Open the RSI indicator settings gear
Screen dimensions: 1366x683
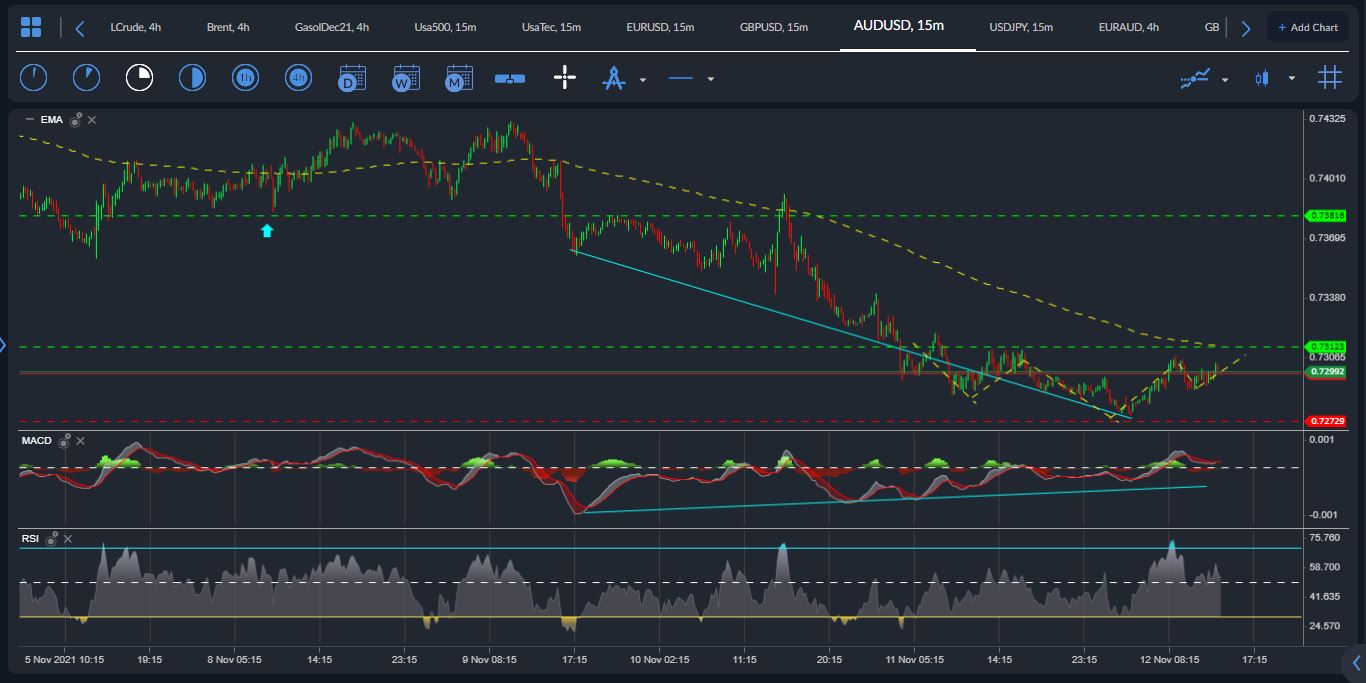pyautogui.click(x=52, y=538)
